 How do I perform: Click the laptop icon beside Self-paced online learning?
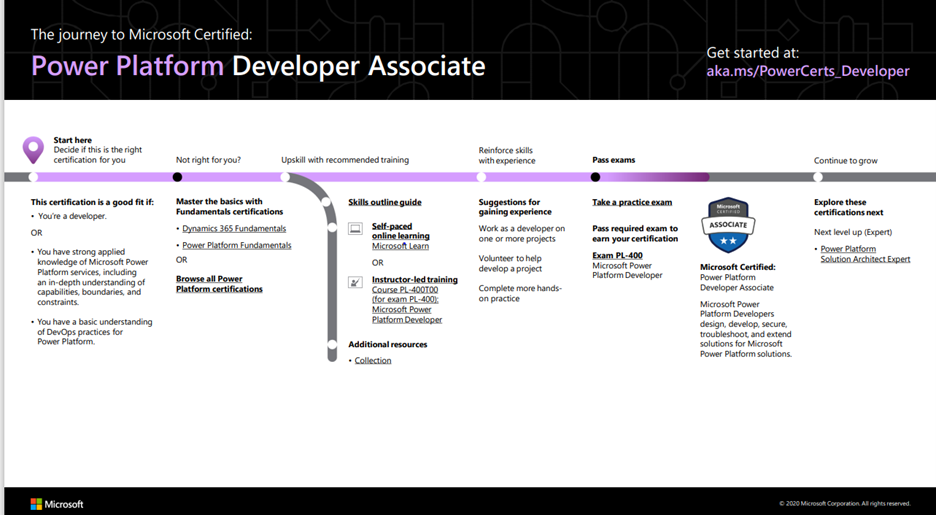point(355,229)
